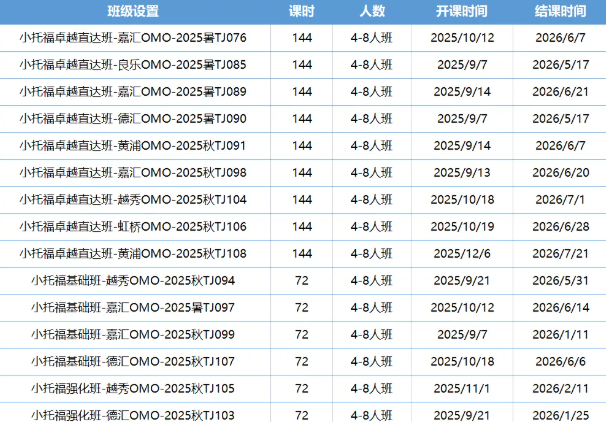The width and height of the screenshot is (606, 422).
Task: Click start date 2025/9/21 in TJ094 row
Action: [462, 281]
